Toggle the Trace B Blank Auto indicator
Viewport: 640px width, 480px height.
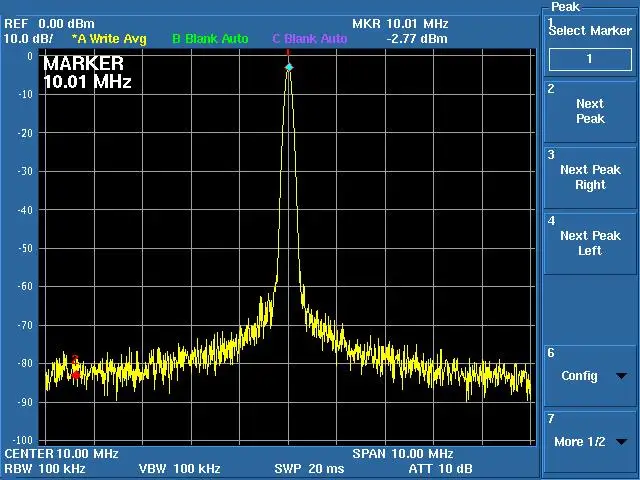(x=210, y=39)
